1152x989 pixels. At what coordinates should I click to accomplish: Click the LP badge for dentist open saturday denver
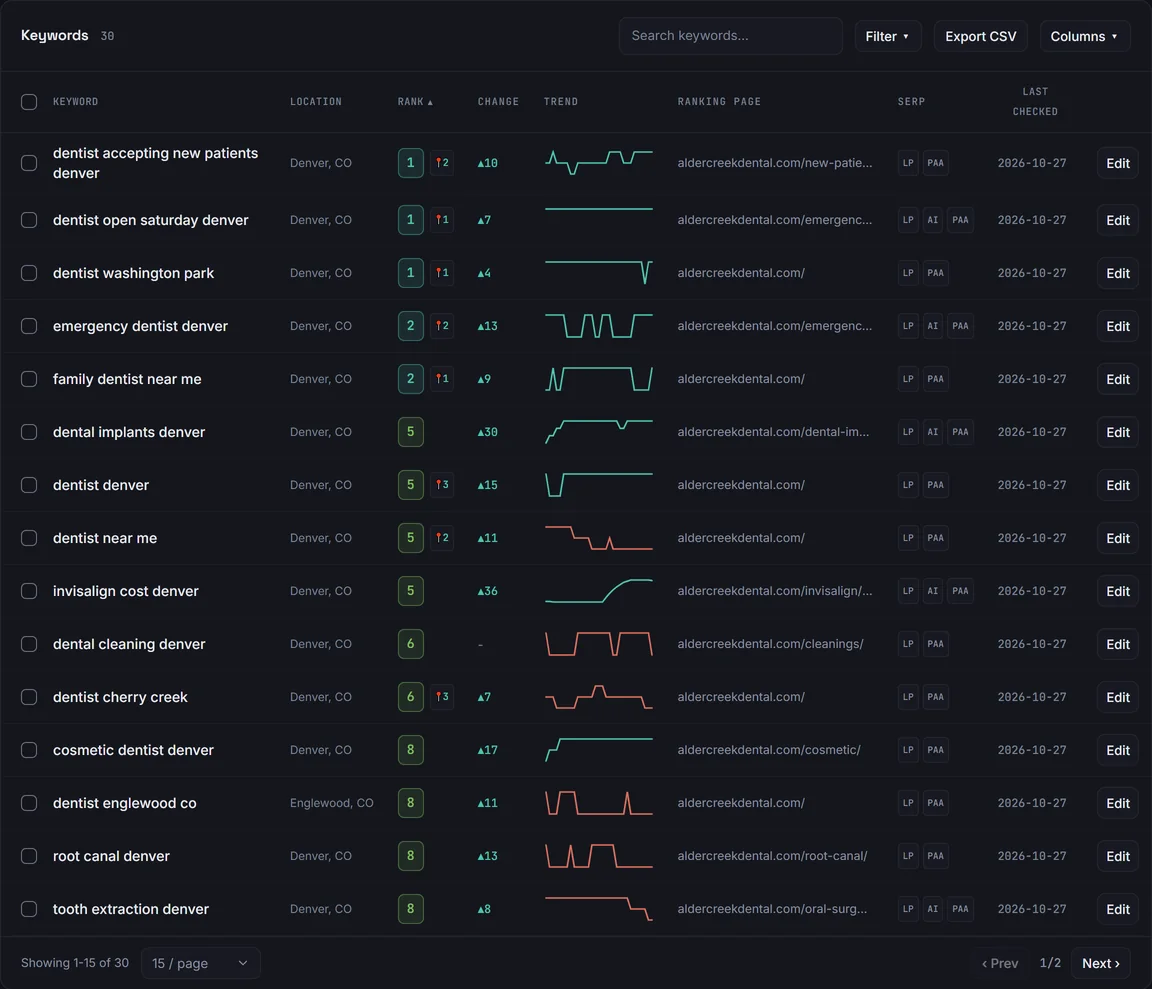(x=908, y=220)
